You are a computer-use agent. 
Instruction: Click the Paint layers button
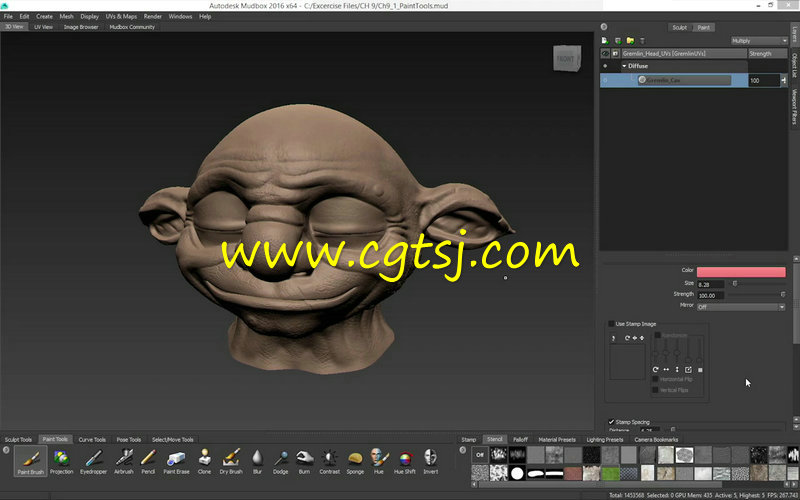click(704, 28)
